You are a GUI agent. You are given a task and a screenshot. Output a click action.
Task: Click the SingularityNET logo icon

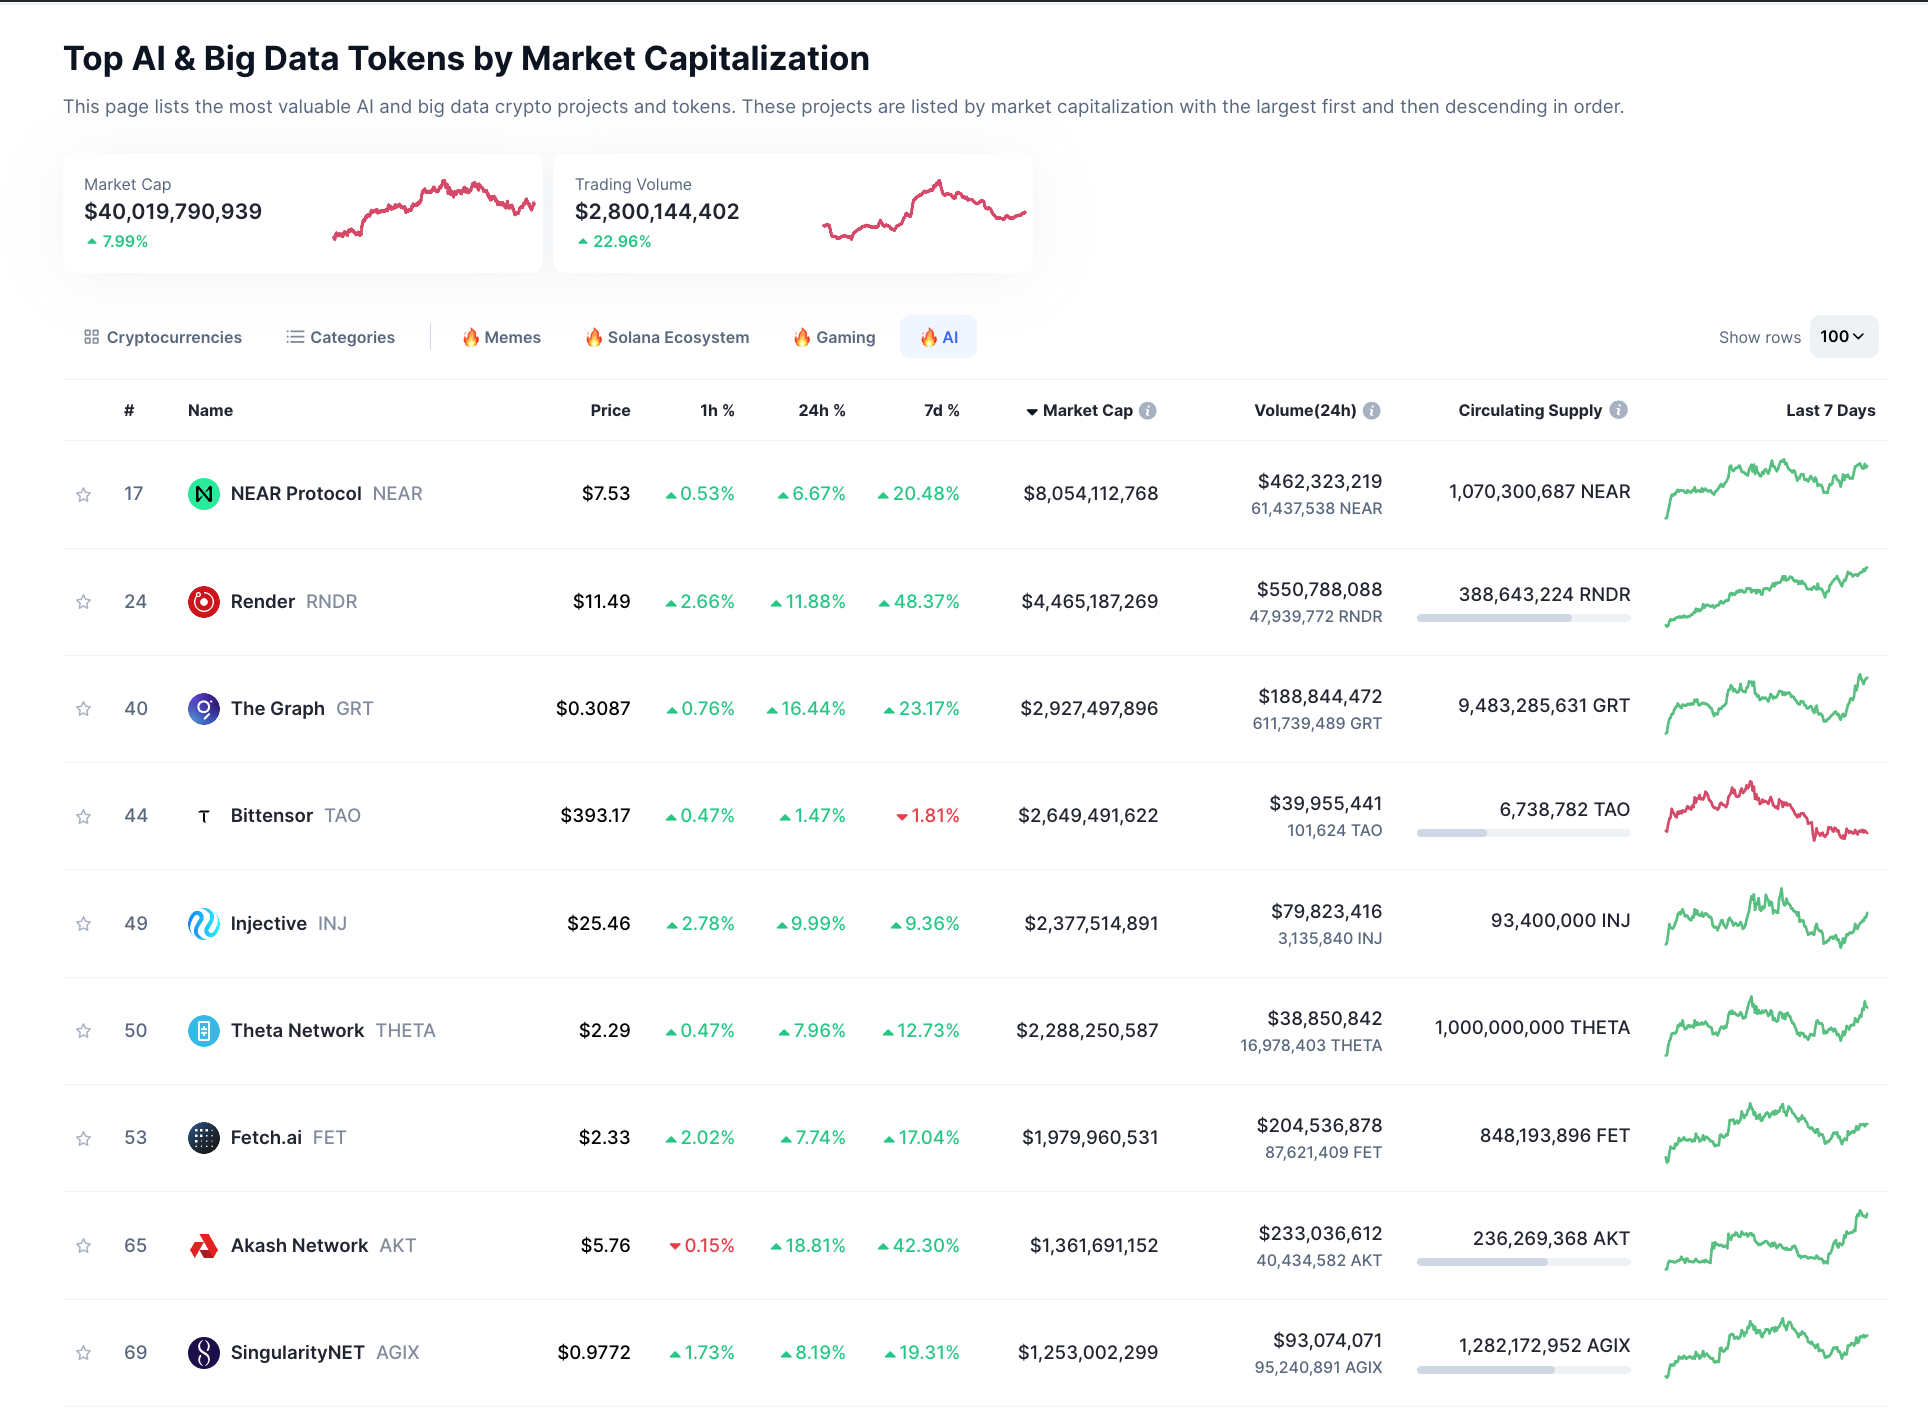[x=204, y=1353]
